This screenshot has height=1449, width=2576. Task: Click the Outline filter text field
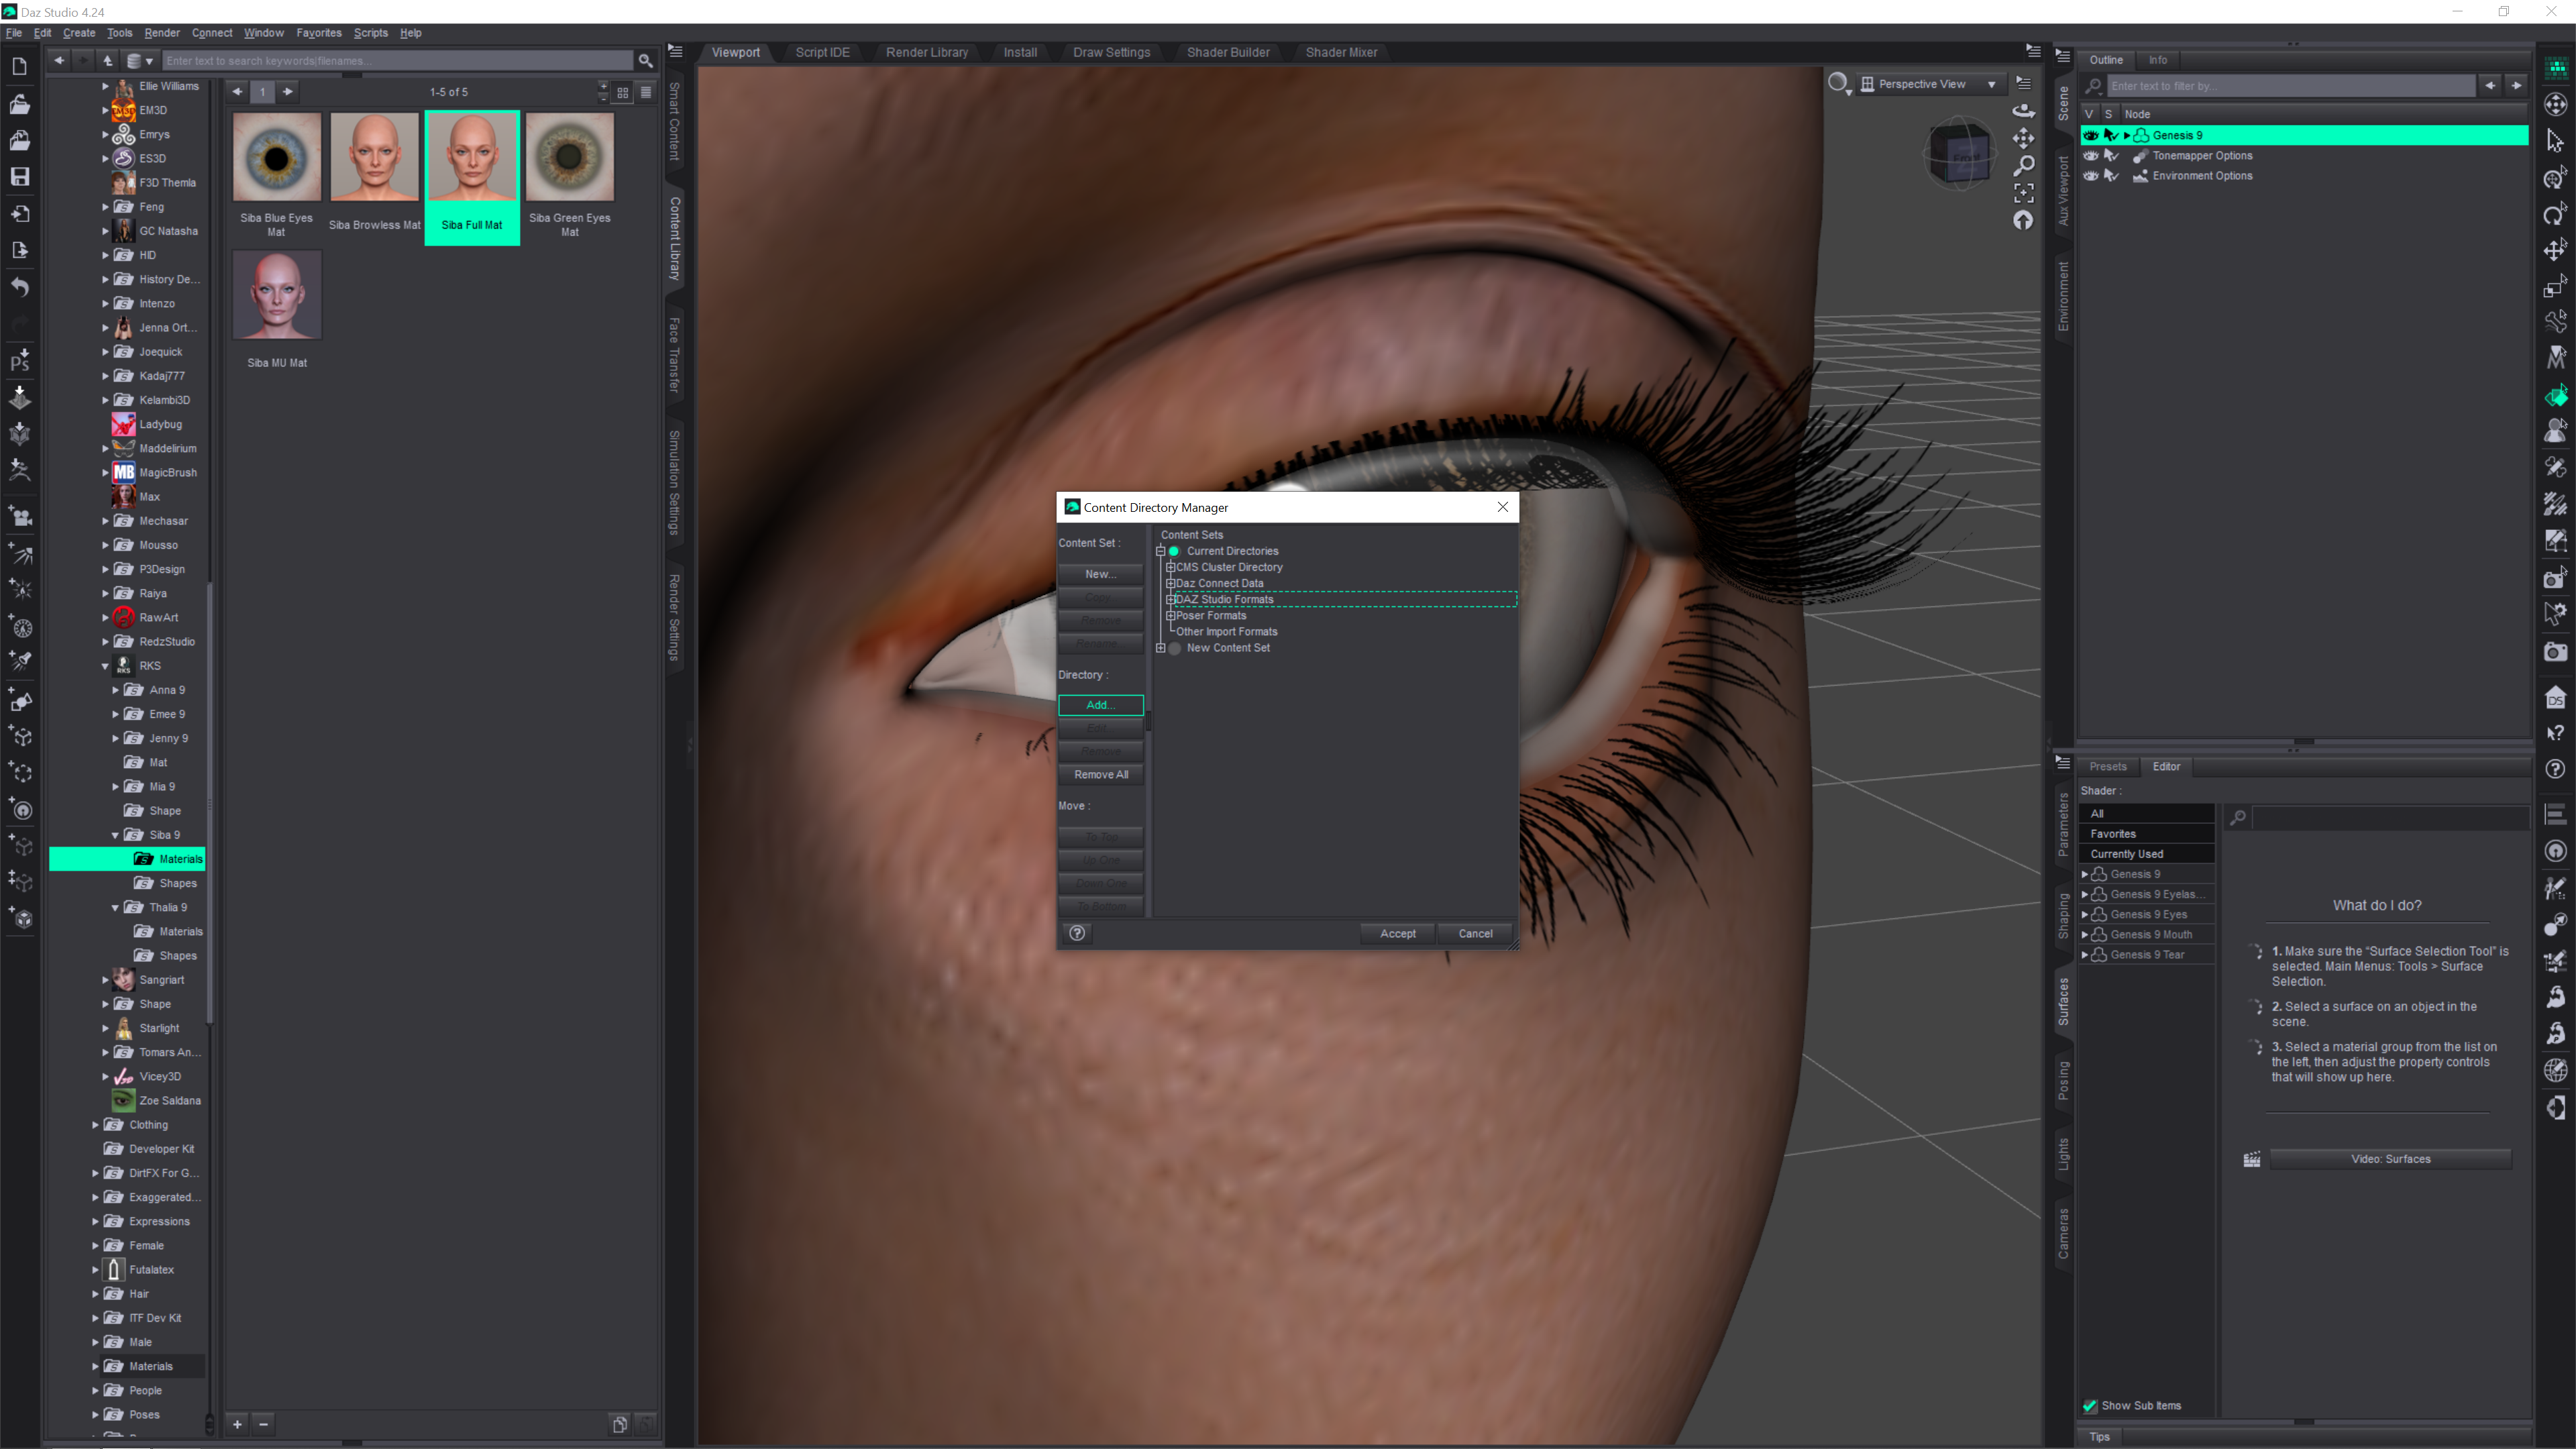[x=2290, y=86]
